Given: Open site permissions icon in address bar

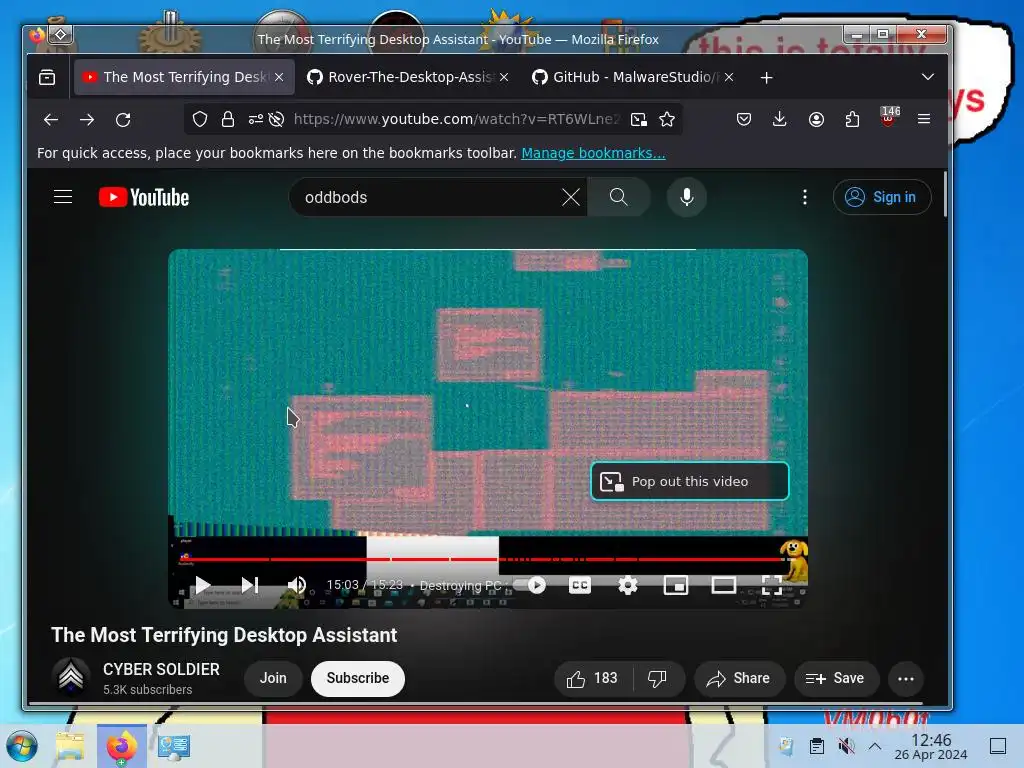Looking at the screenshot, I should tap(255, 119).
